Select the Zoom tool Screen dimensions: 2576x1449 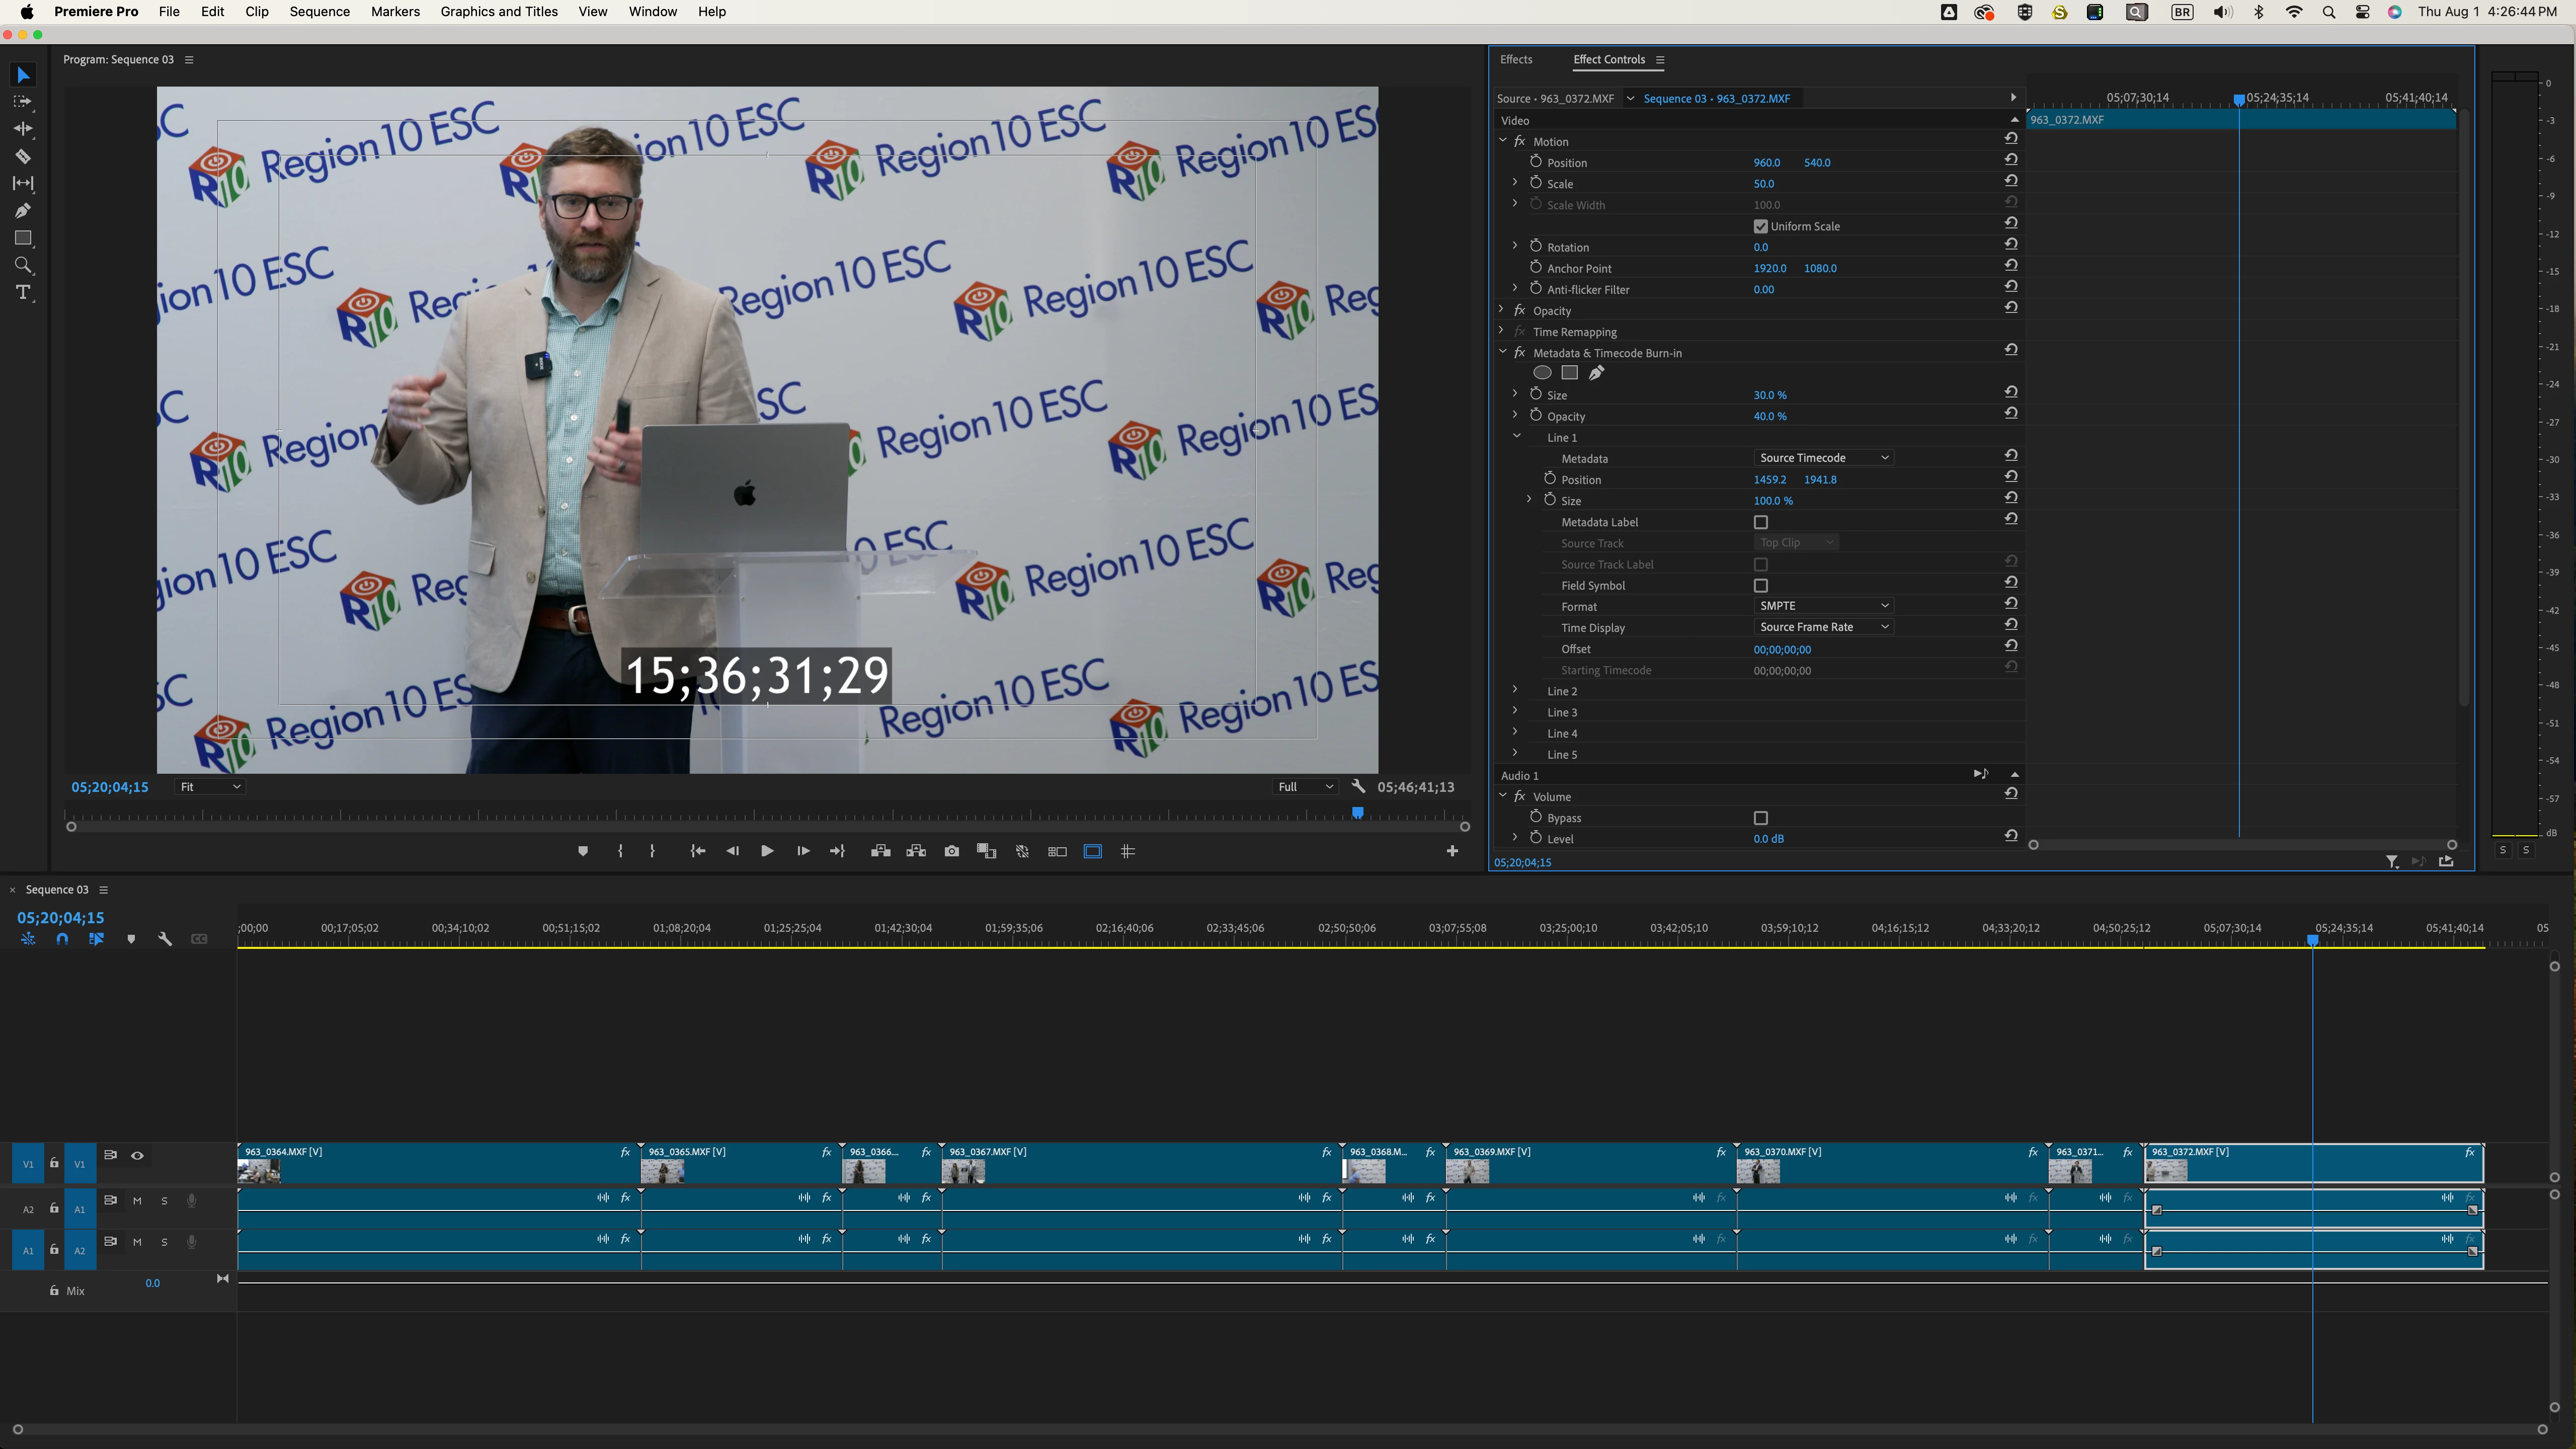(x=22, y=265)
